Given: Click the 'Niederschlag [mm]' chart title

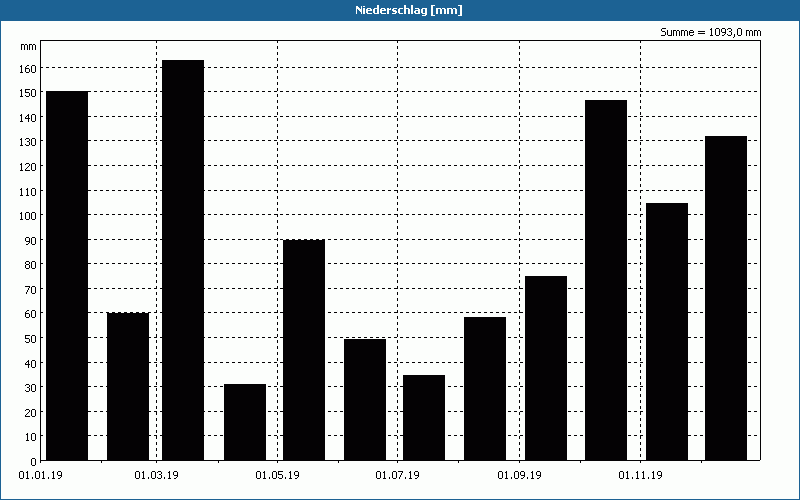Looking at the screenshot, I should point(409,10).
